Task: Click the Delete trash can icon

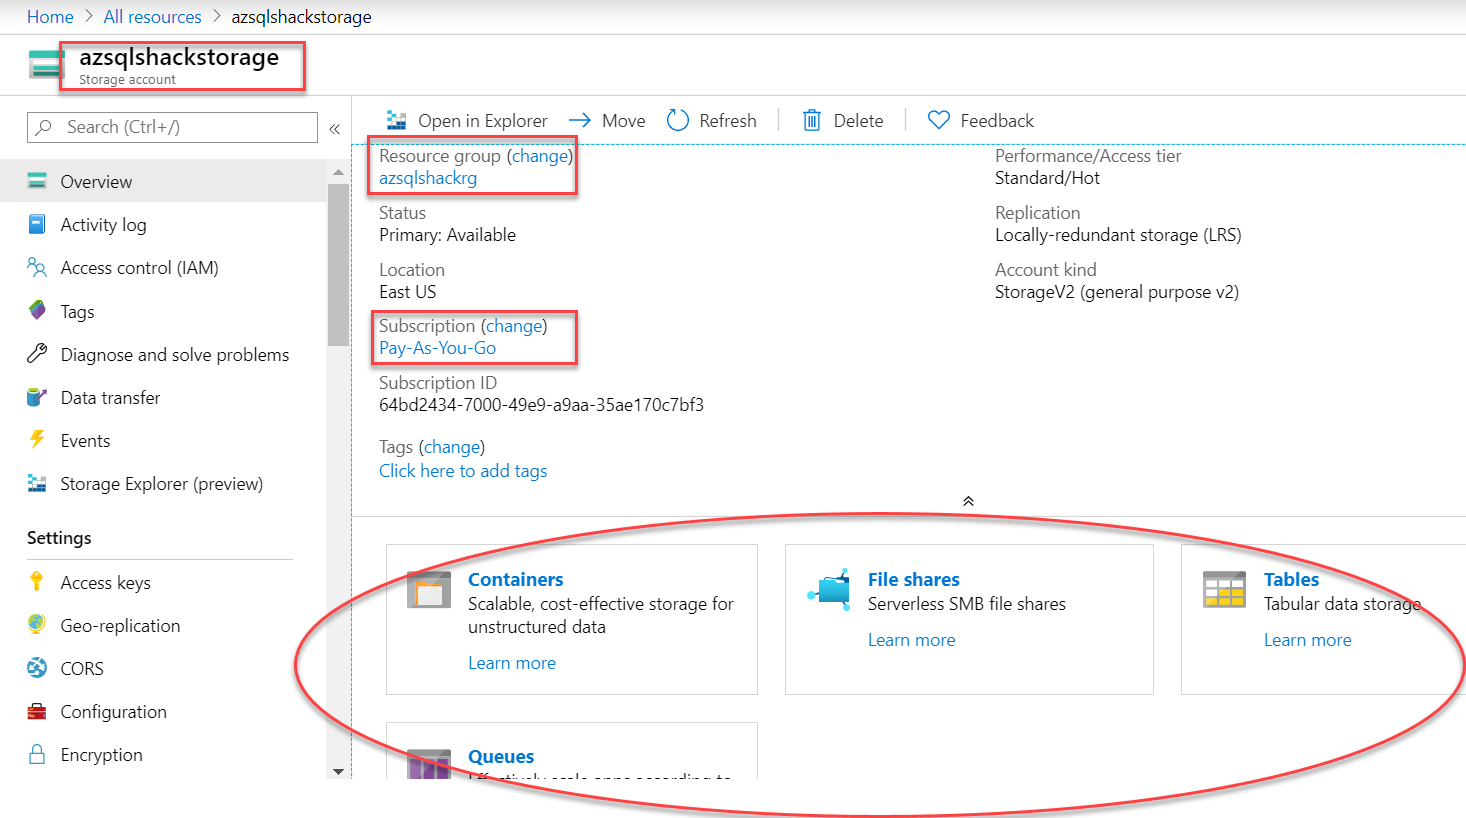Action: tap(812, 121)
